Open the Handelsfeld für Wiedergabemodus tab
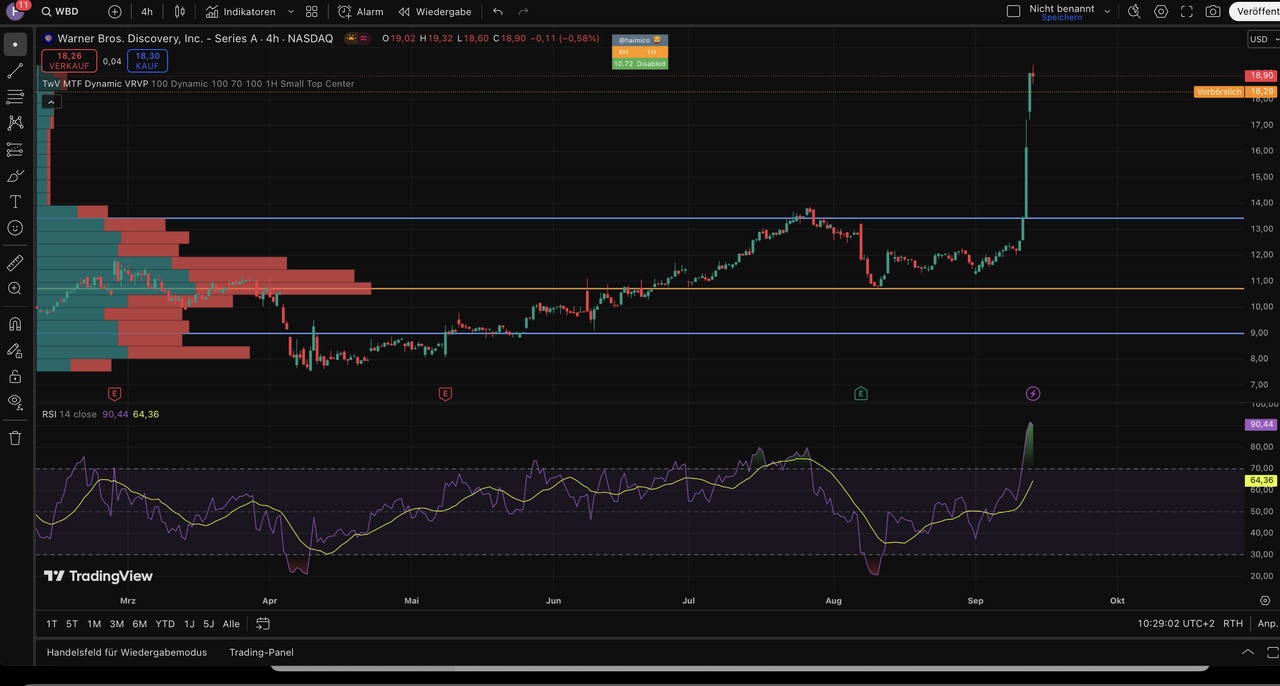1280x686 pixels. pos(127,652)
